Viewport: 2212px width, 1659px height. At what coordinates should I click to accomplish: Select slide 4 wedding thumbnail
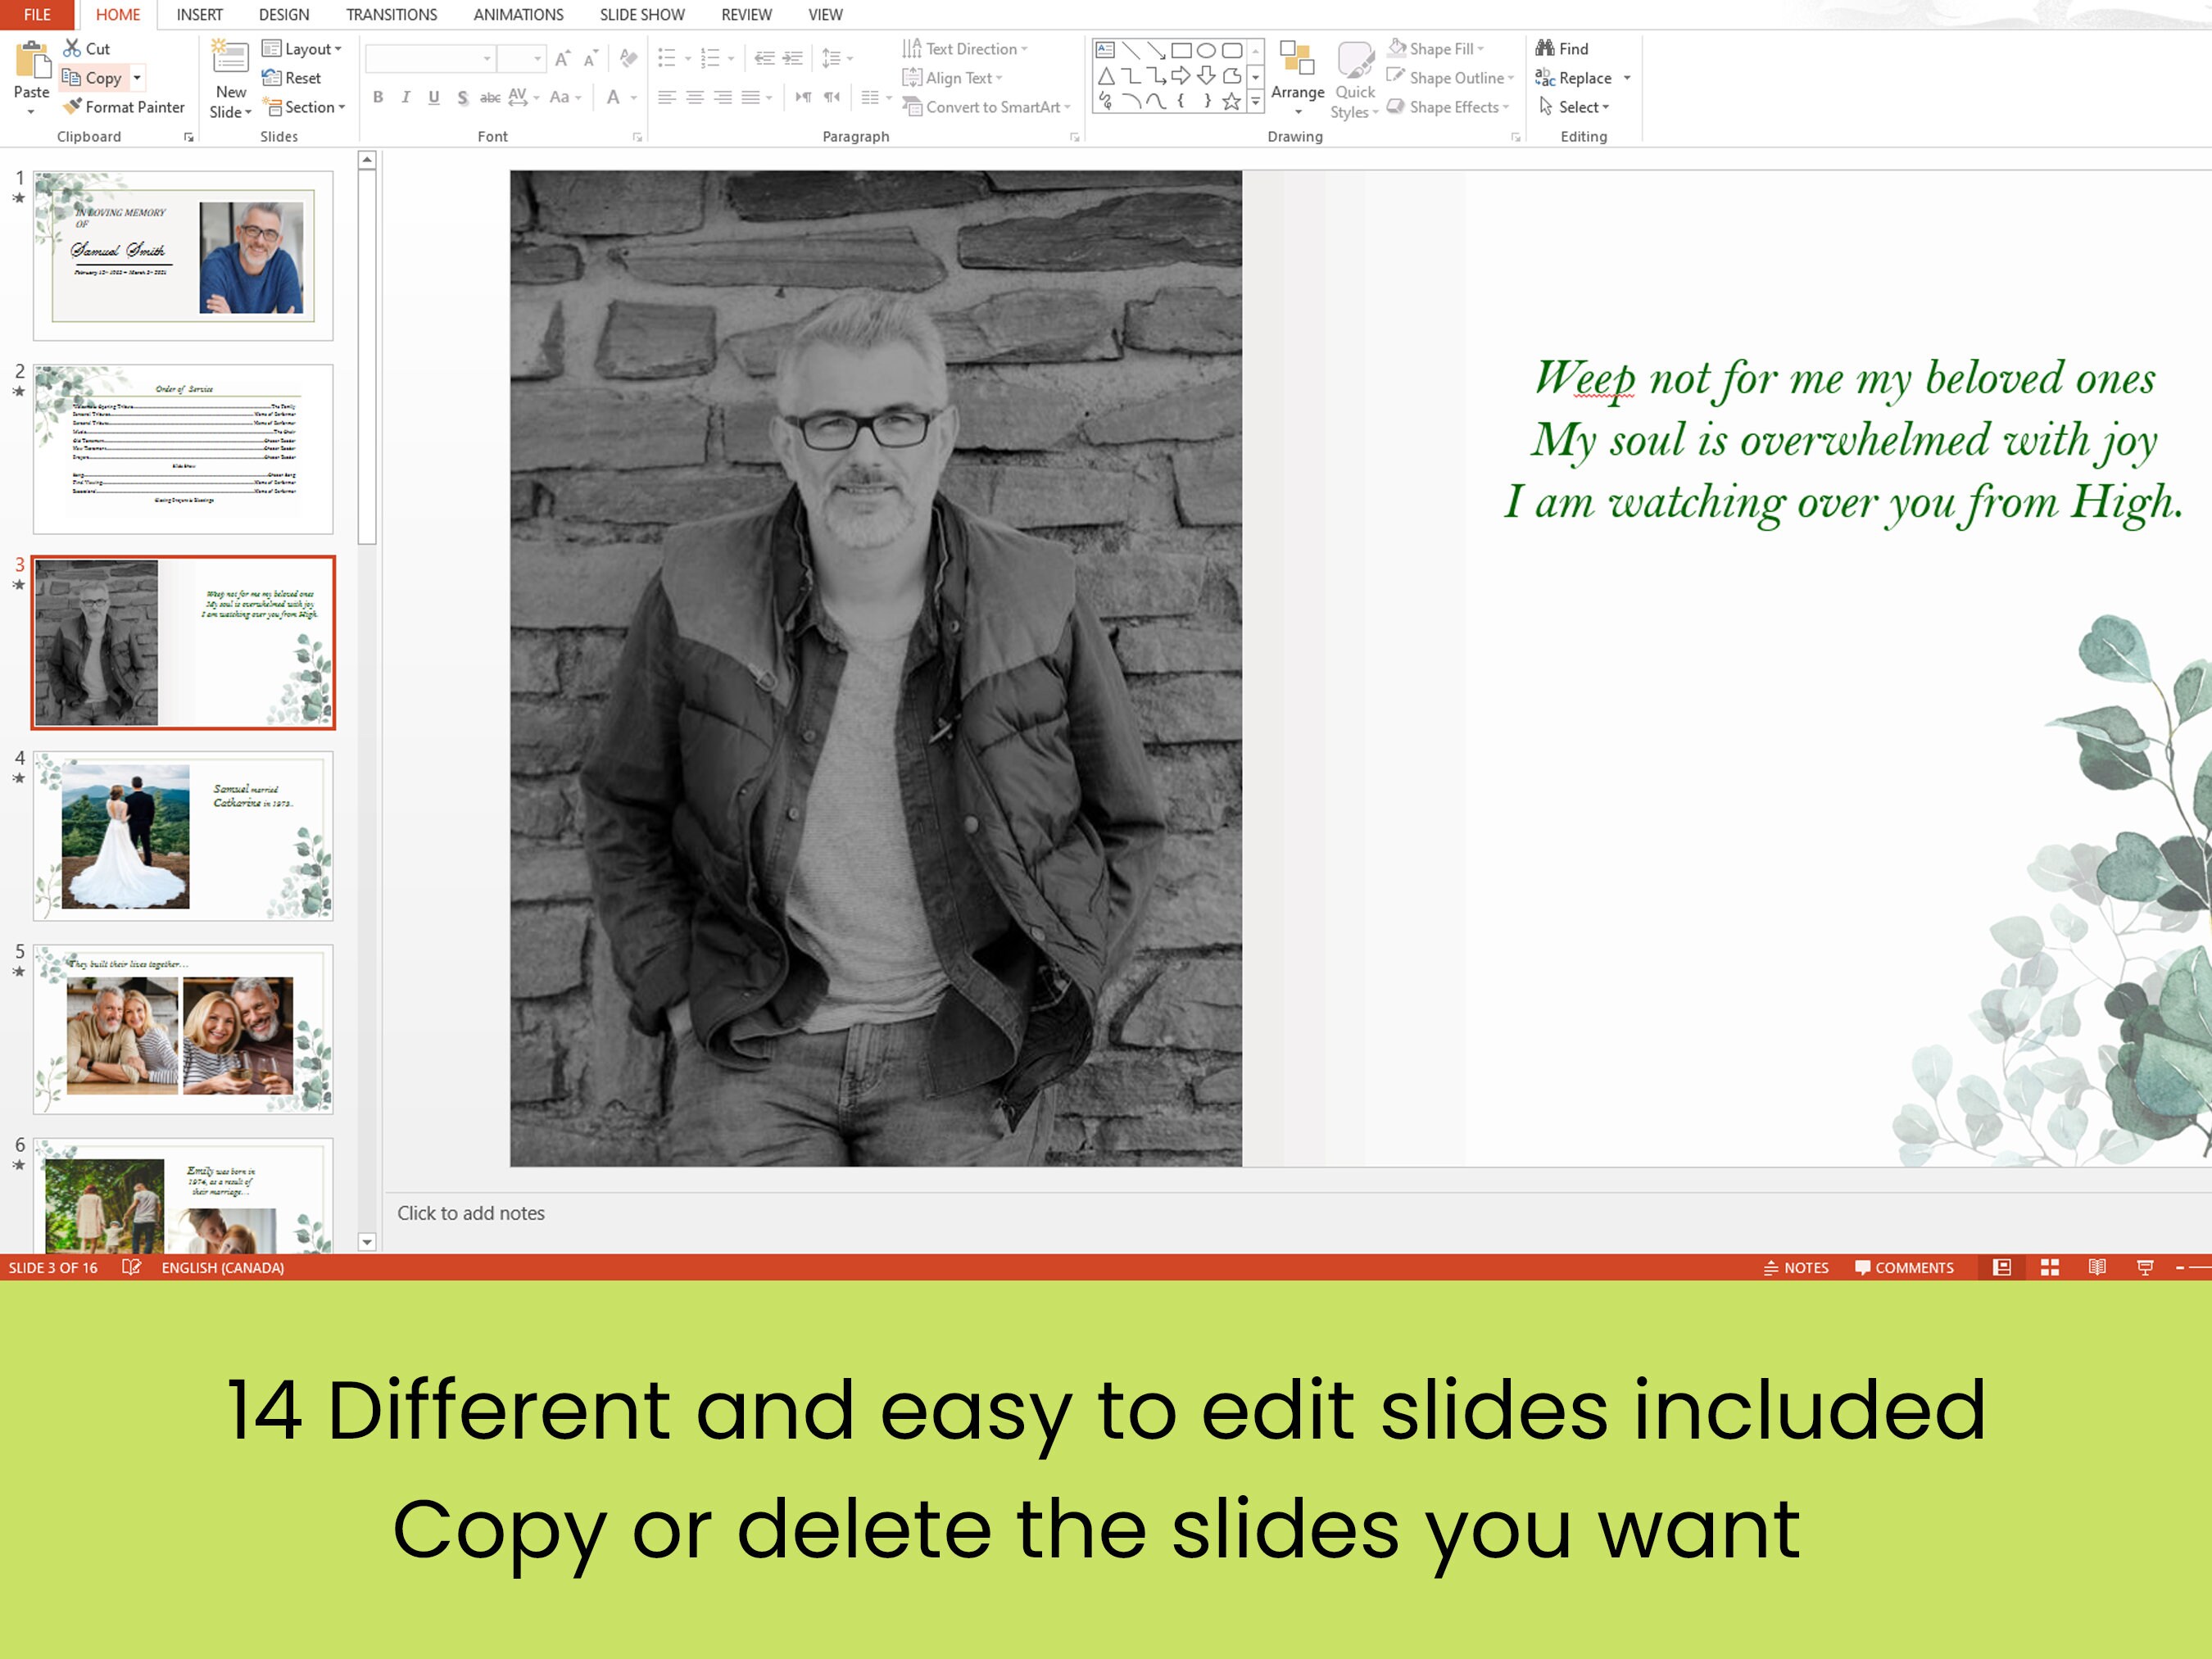coord(183,836)
